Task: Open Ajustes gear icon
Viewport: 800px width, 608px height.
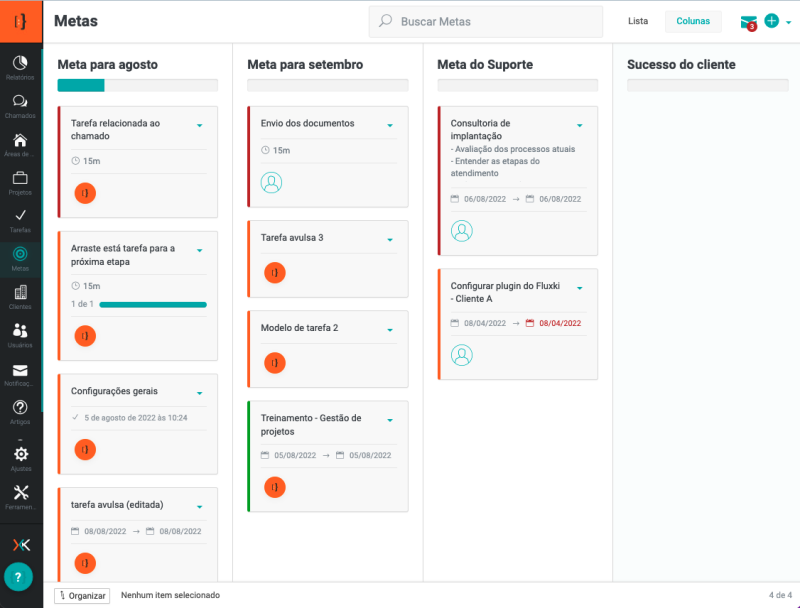Action: (x=20, y=457)
